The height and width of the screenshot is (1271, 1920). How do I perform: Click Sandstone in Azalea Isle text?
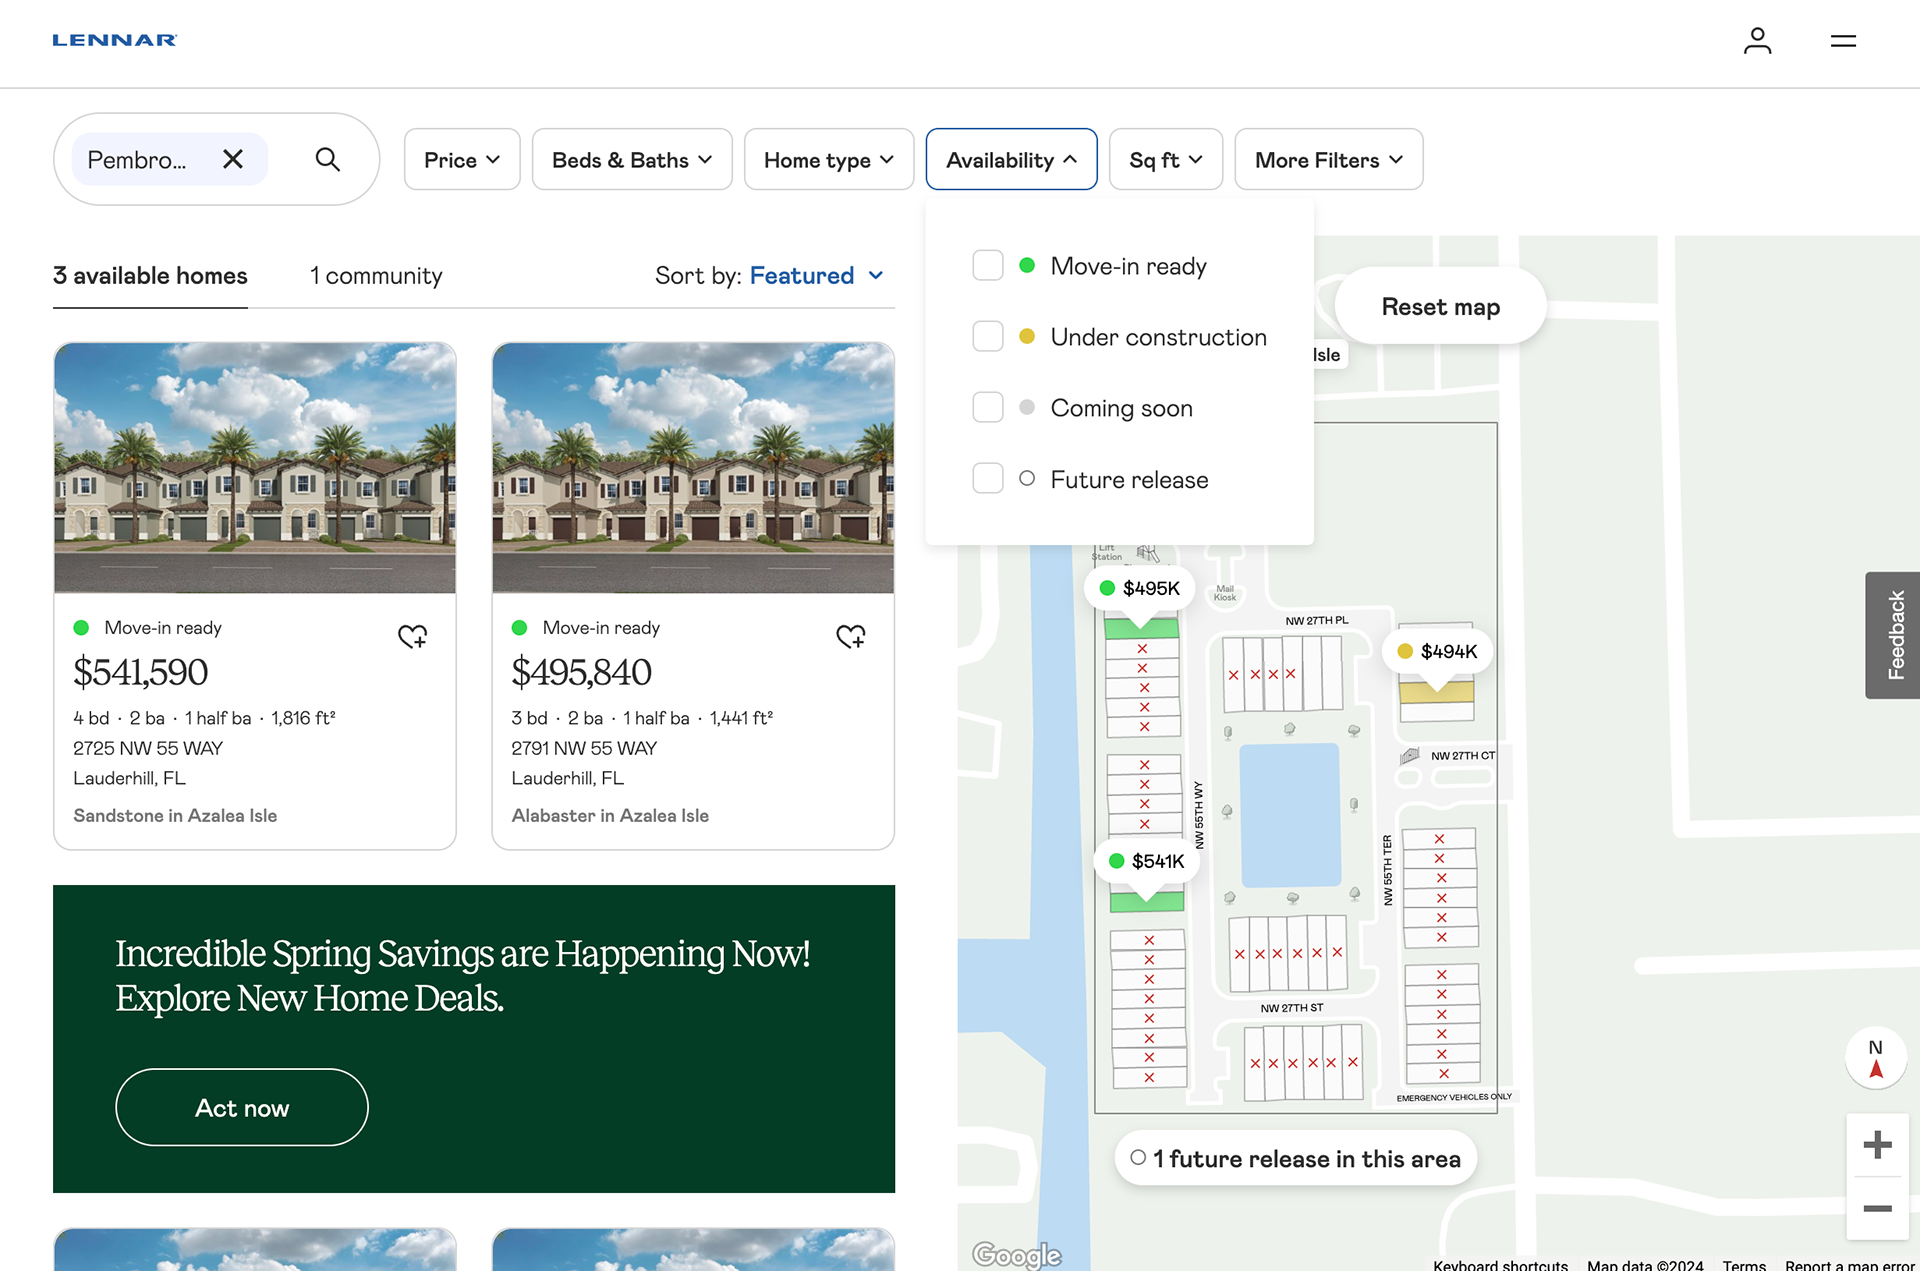(x=175, y=816)
